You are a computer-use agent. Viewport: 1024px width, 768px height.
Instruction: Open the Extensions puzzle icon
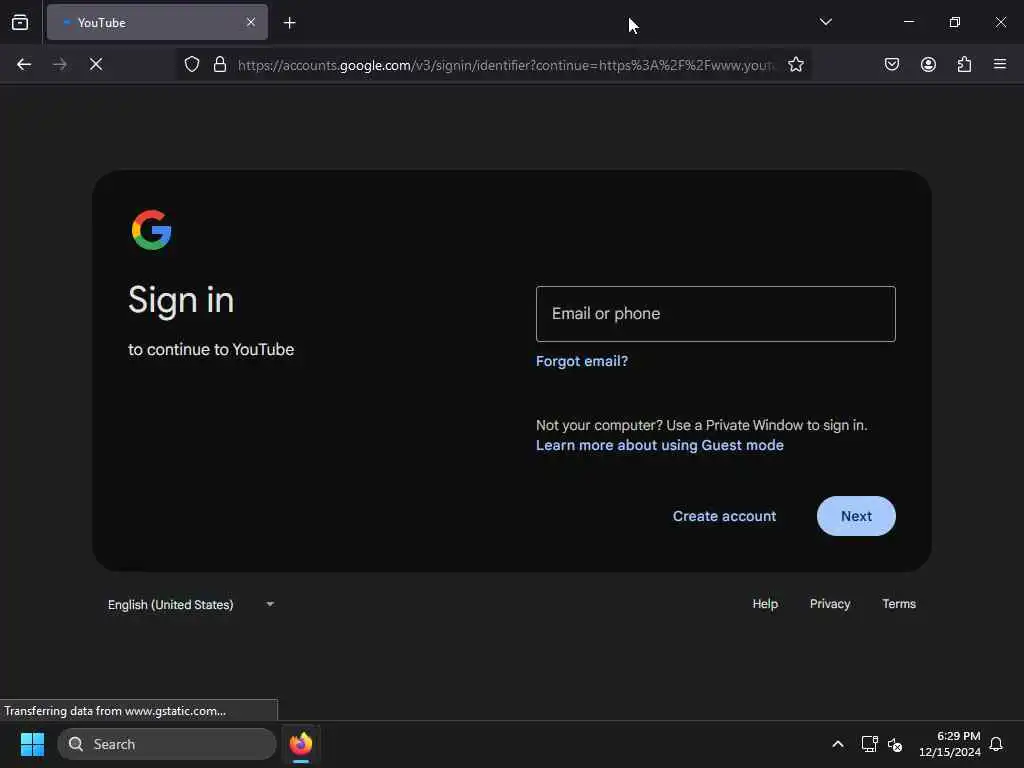(964, 64)
